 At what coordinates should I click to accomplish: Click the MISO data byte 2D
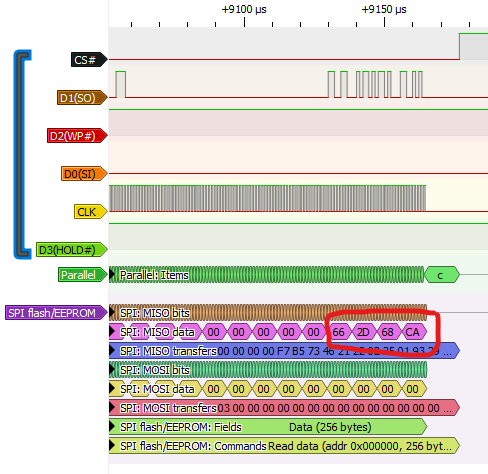pos(363,332)
